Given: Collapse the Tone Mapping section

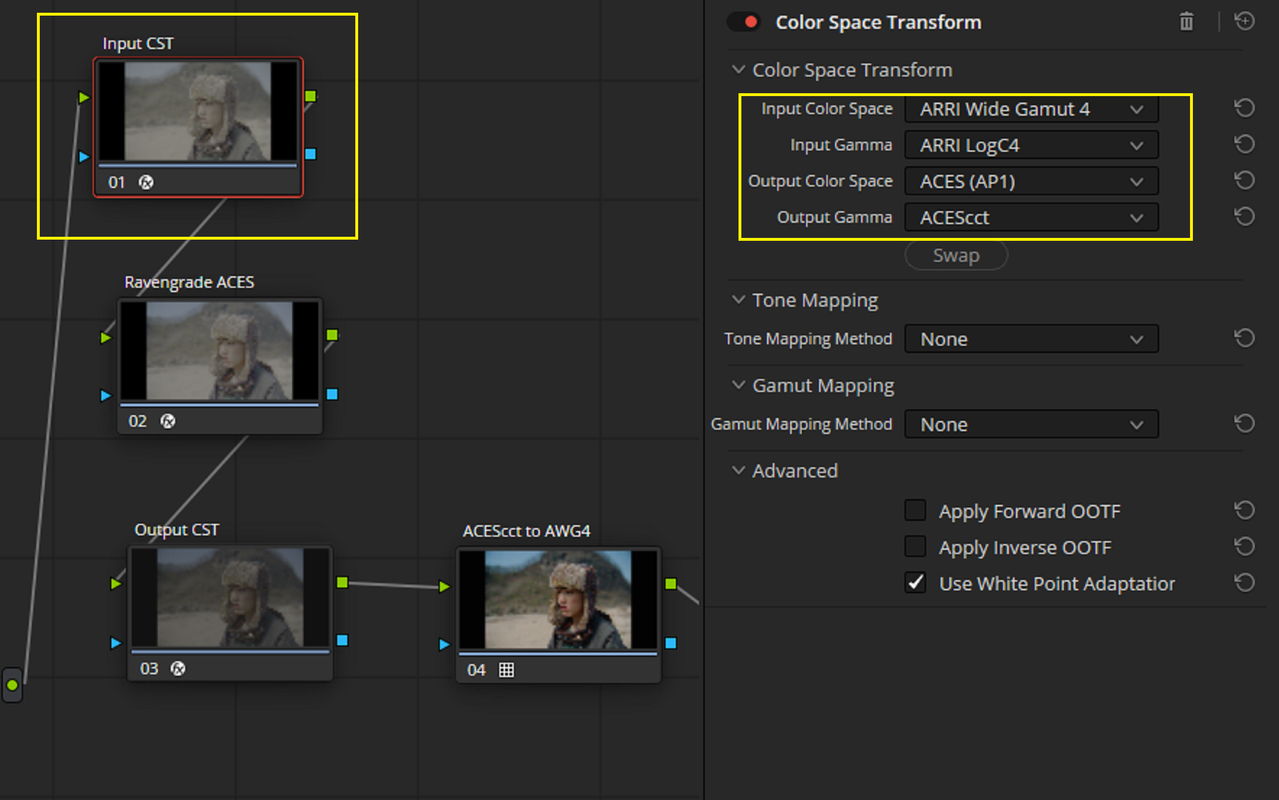Looking at the screenshot, I should 739,300.
